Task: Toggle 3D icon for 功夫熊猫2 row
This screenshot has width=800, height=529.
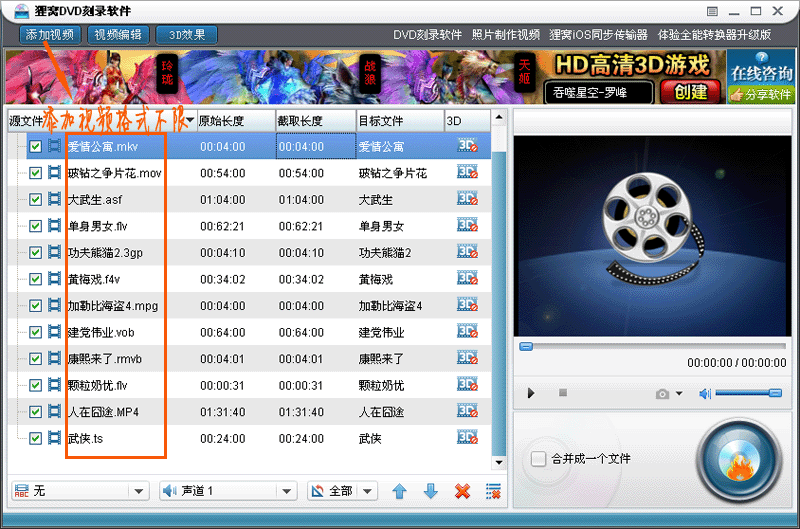Action: (467, 251)
